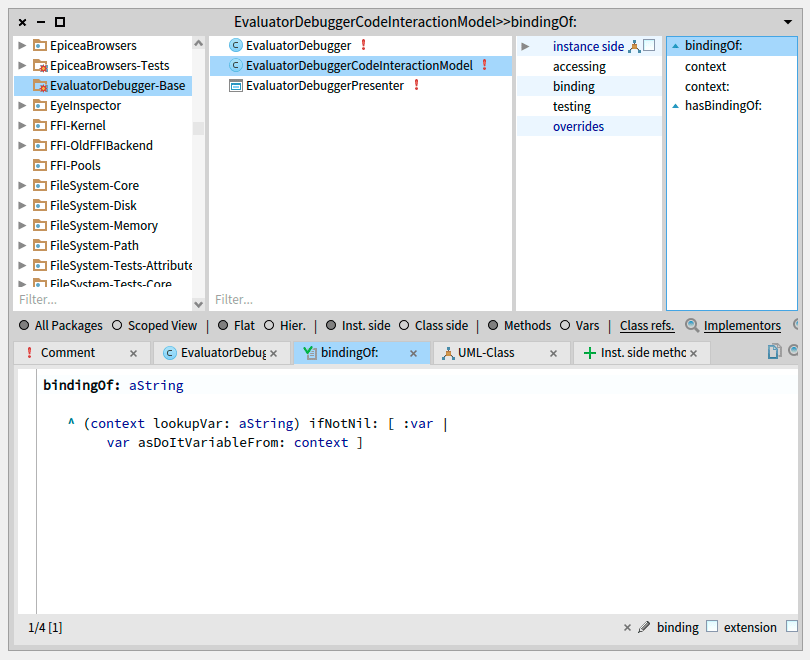Viewport: 810px width, 660px height.
Task: Tick the extension checkbox in status bar
Action: click(x=792, y=627)
